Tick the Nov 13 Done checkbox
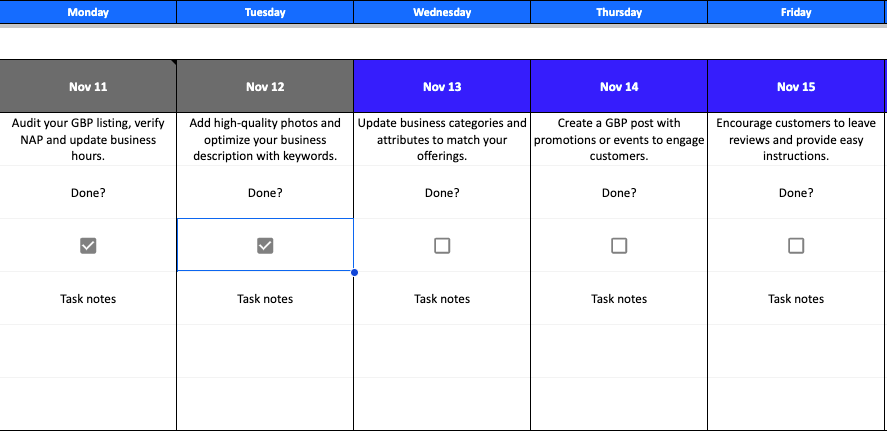The image size is (887, 431). tap(442, 245)
